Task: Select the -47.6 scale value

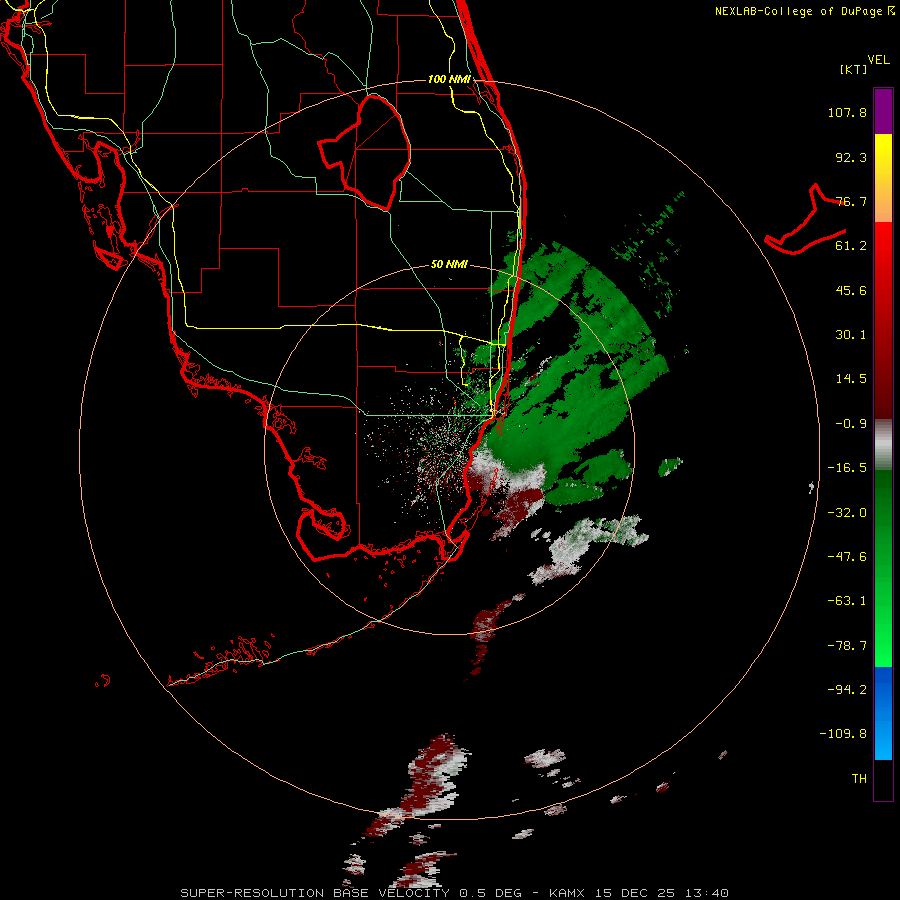Action: [x=847, y=557]
